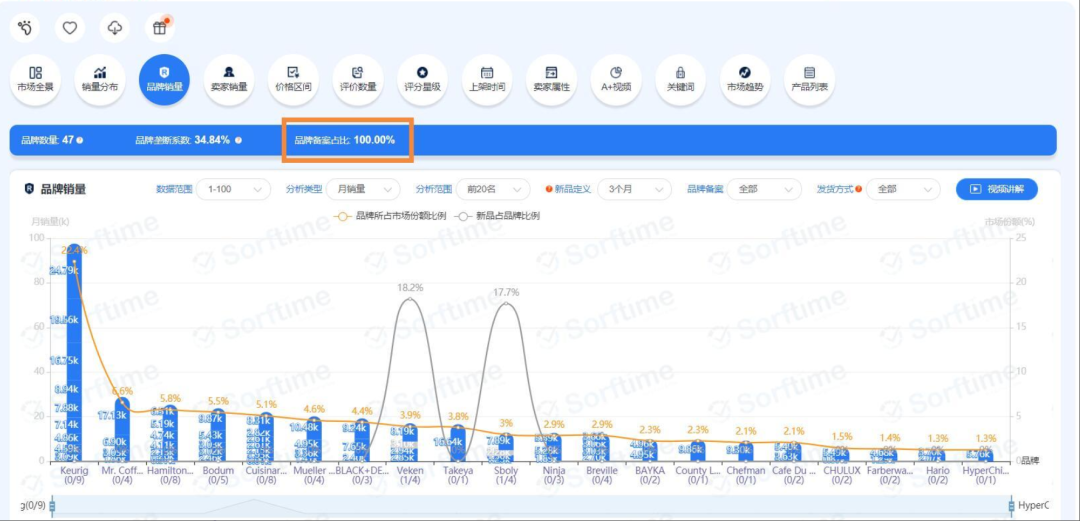
Task: Open the 数据范围 dropdown showing 1-100
Action: point(233,189)
